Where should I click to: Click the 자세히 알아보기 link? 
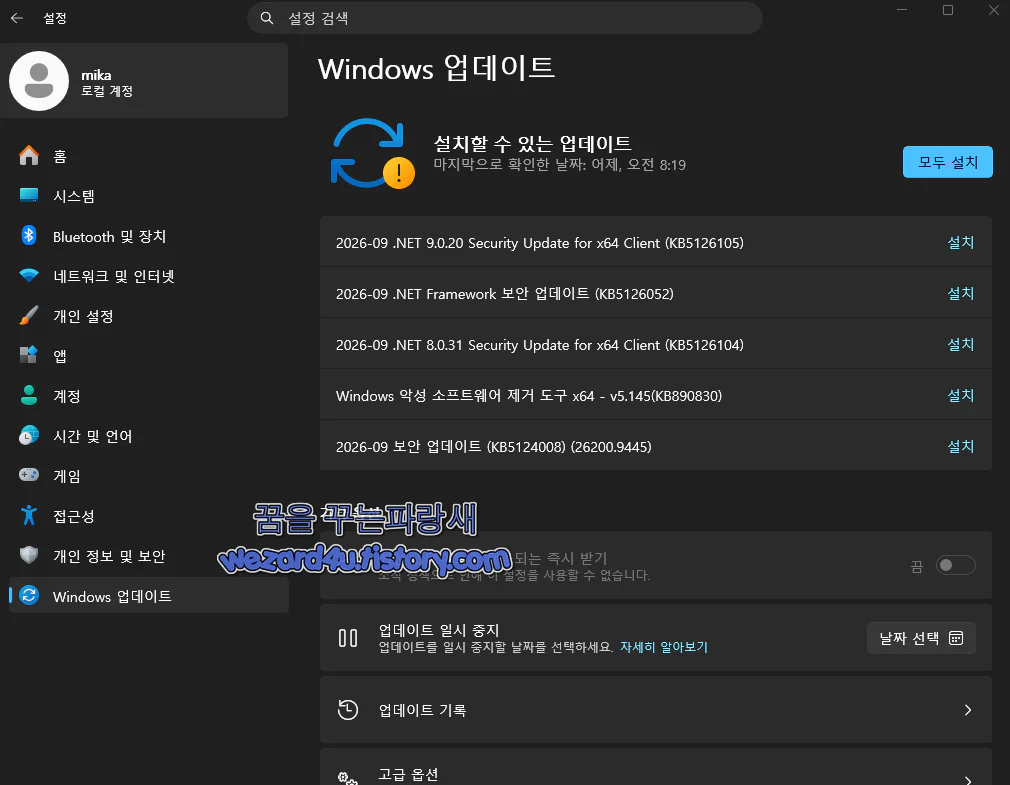tap(663, 647)
